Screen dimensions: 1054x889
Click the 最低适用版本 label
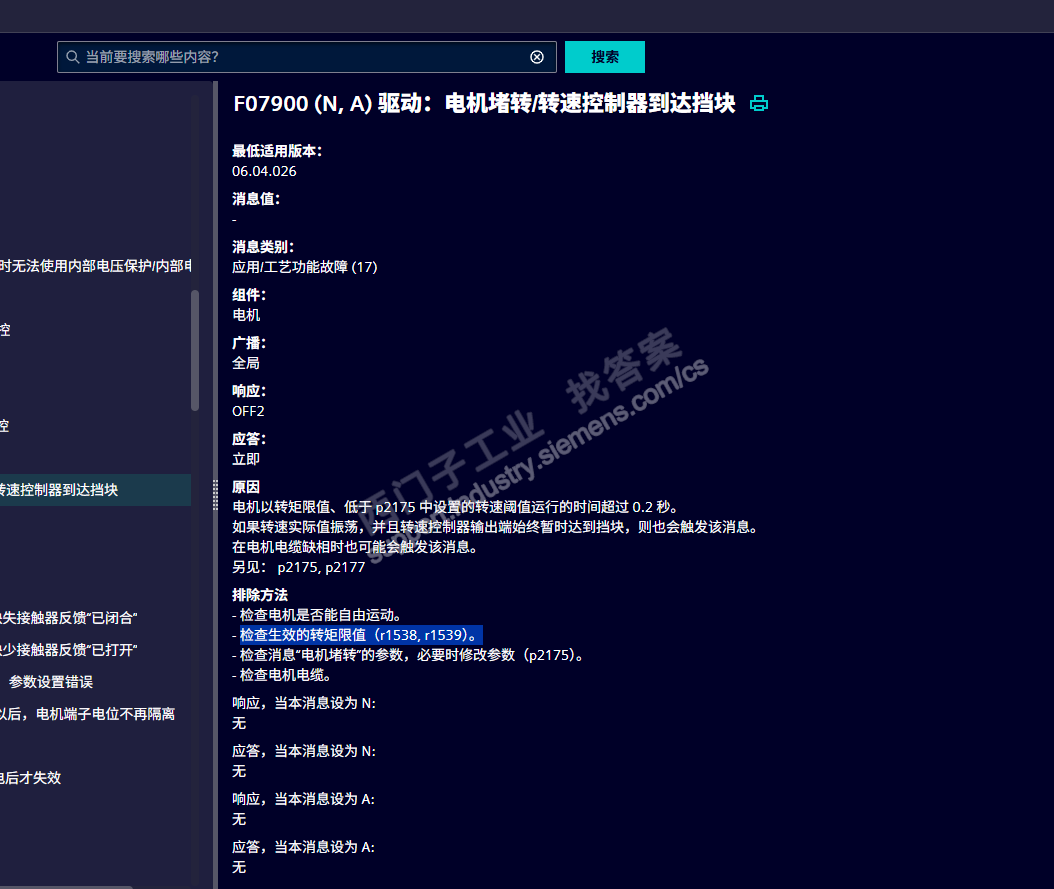click(277, 151)
